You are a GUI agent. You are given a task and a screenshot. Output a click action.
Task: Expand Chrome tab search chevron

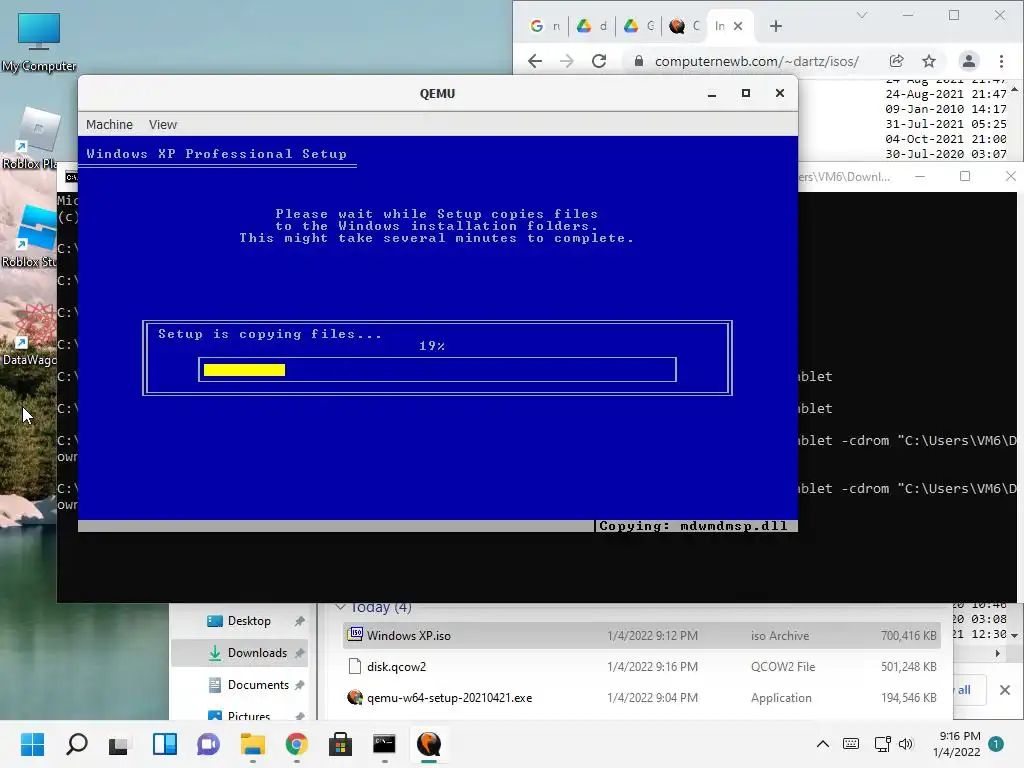point(862,15)
